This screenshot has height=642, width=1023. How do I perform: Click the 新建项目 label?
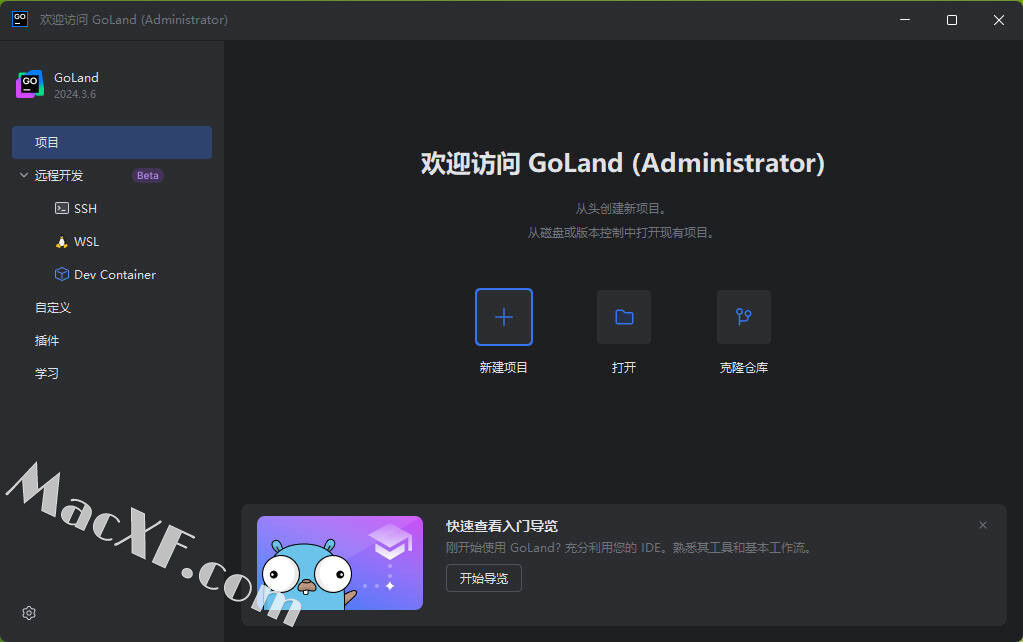tap(504, 367)
